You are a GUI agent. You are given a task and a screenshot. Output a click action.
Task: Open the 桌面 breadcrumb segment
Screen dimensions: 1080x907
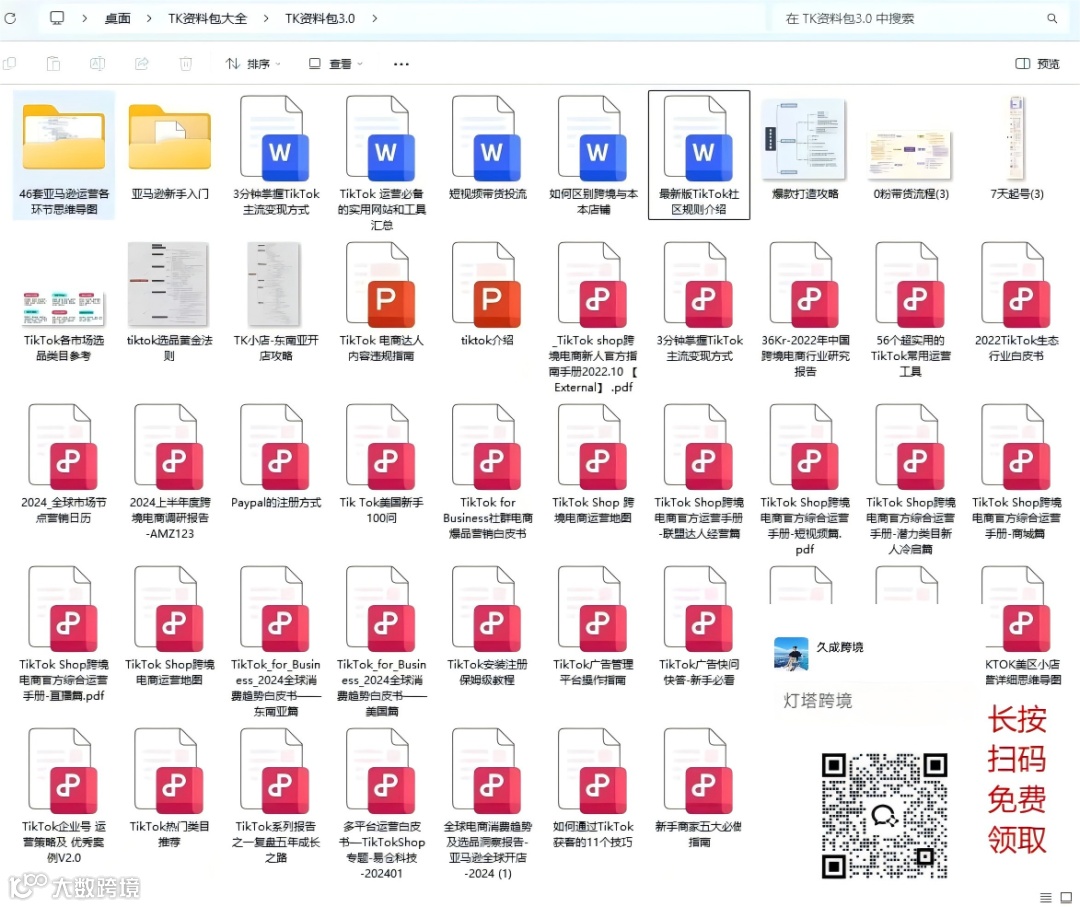(x=118, y=19)
